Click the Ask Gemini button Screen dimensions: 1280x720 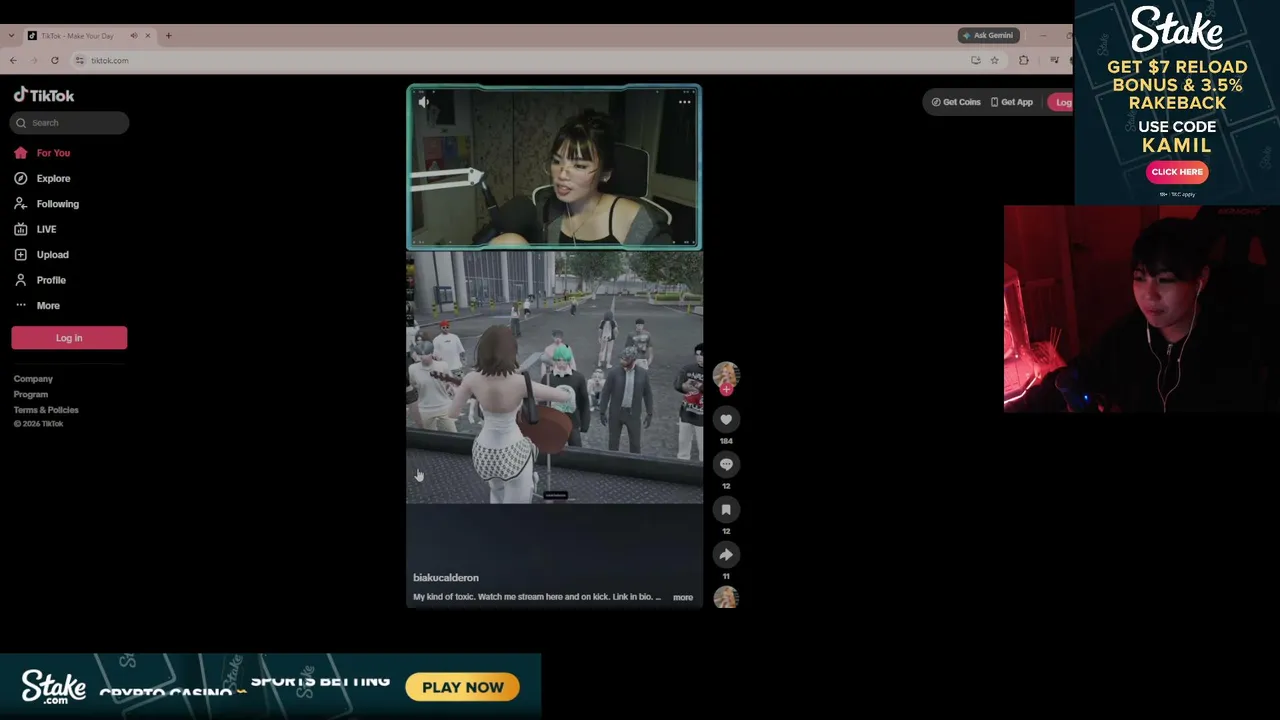(x=988, y=36)
